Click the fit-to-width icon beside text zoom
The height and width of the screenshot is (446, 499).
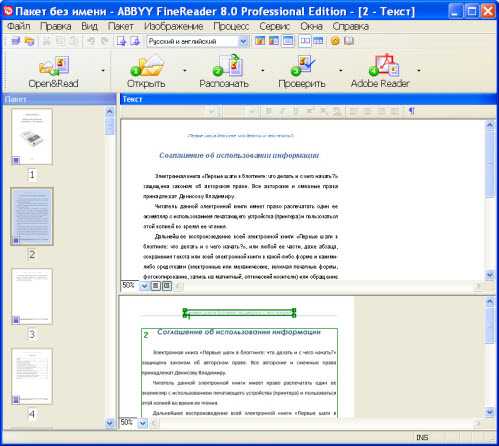pyautogui.click(x=156, y=286)
